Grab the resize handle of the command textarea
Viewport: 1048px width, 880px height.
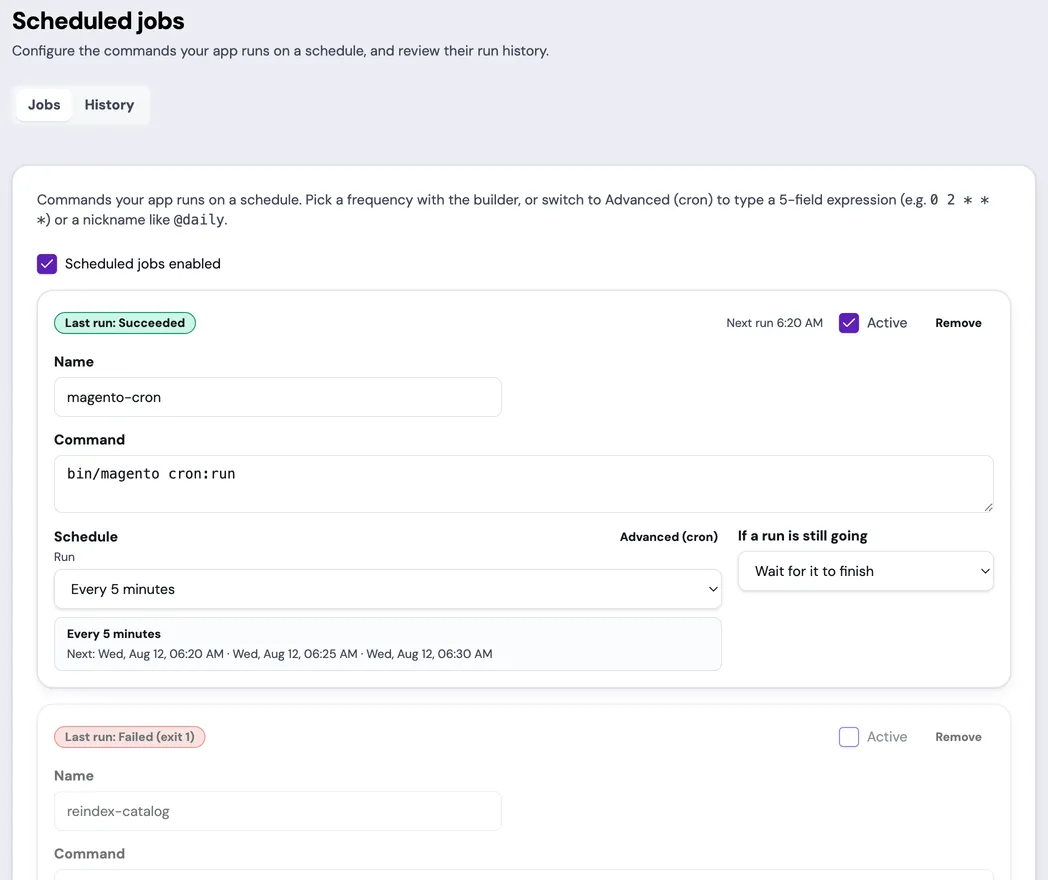[x=988, y=507]
